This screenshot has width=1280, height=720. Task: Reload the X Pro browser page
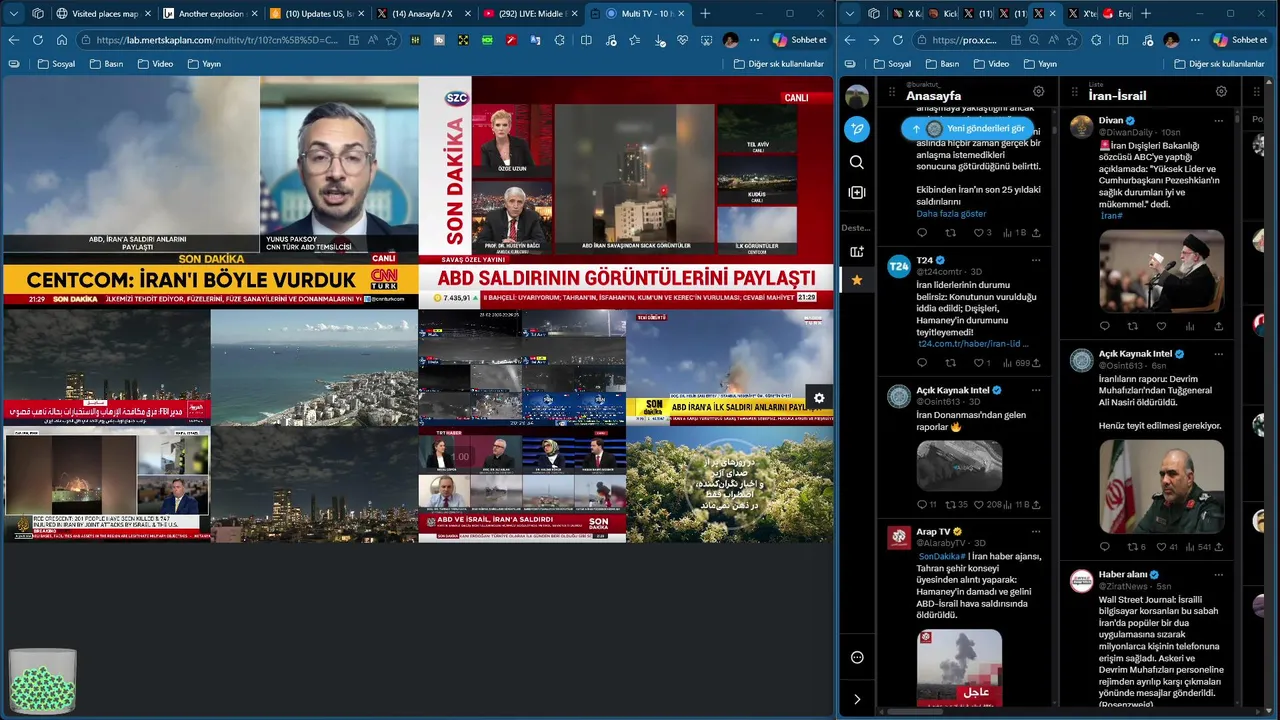tap(897, 40)
